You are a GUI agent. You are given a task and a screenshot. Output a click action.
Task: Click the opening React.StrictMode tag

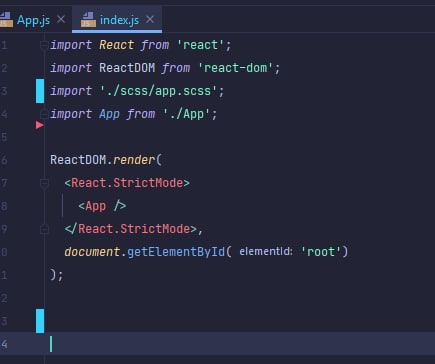pyautogui.click(x=127, y=183)
